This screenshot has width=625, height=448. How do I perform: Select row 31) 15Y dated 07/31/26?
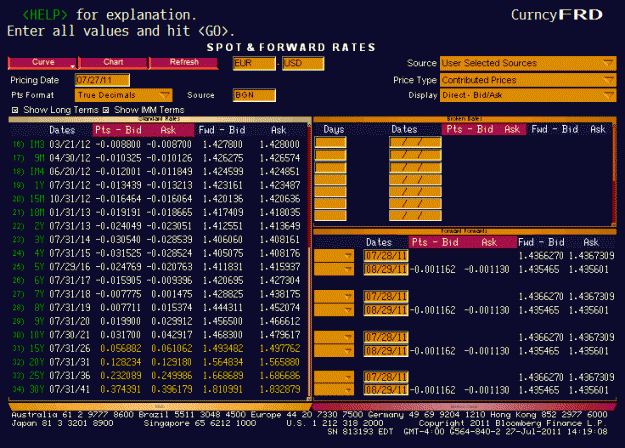tap(158, 348)
